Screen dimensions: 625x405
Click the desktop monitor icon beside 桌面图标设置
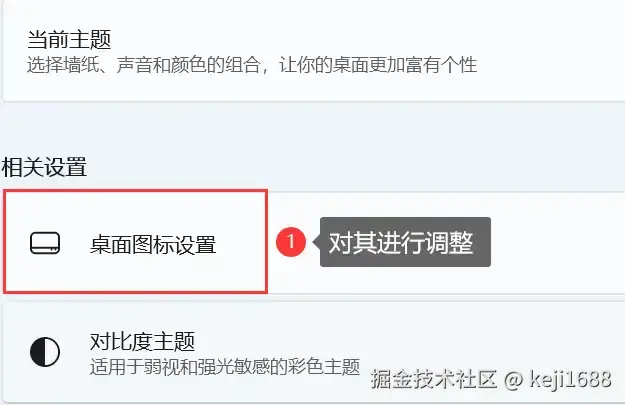point(45,243)
